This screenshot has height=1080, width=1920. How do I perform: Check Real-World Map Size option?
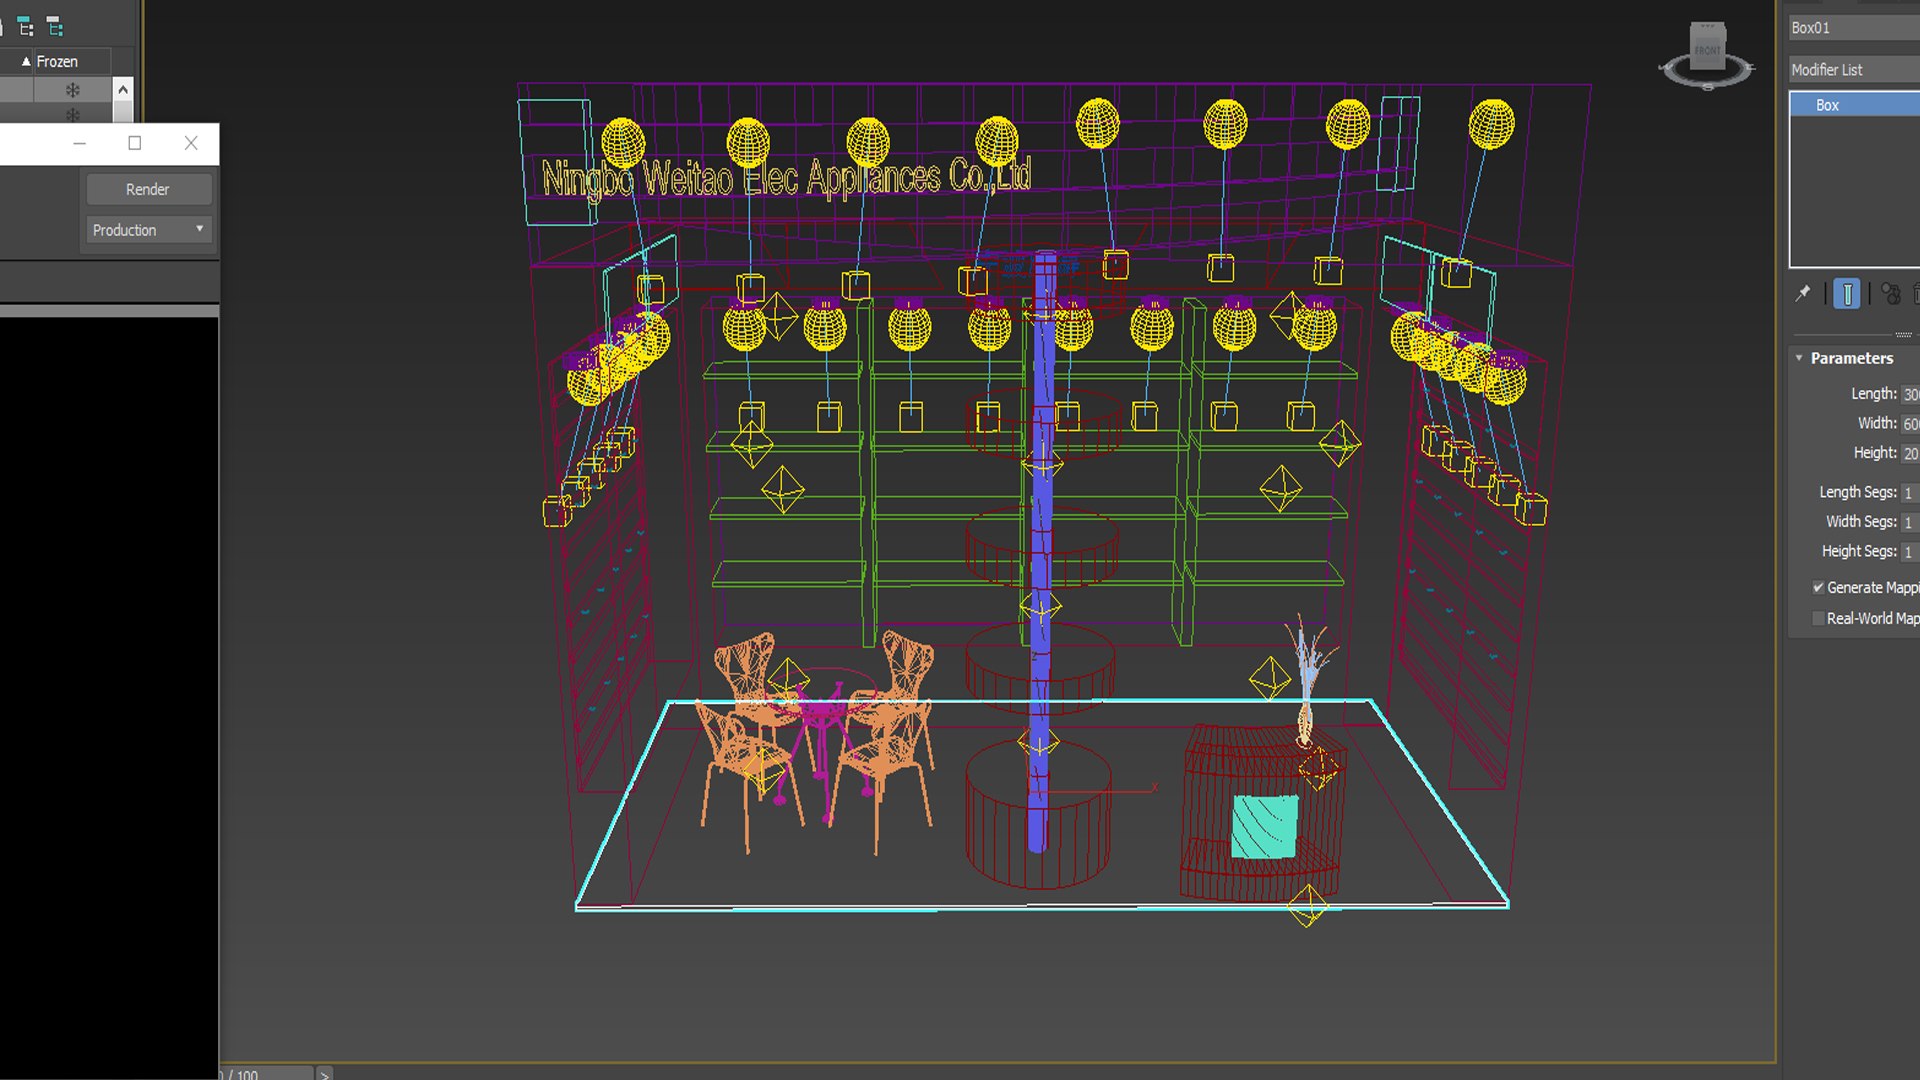pos(1818,619)
